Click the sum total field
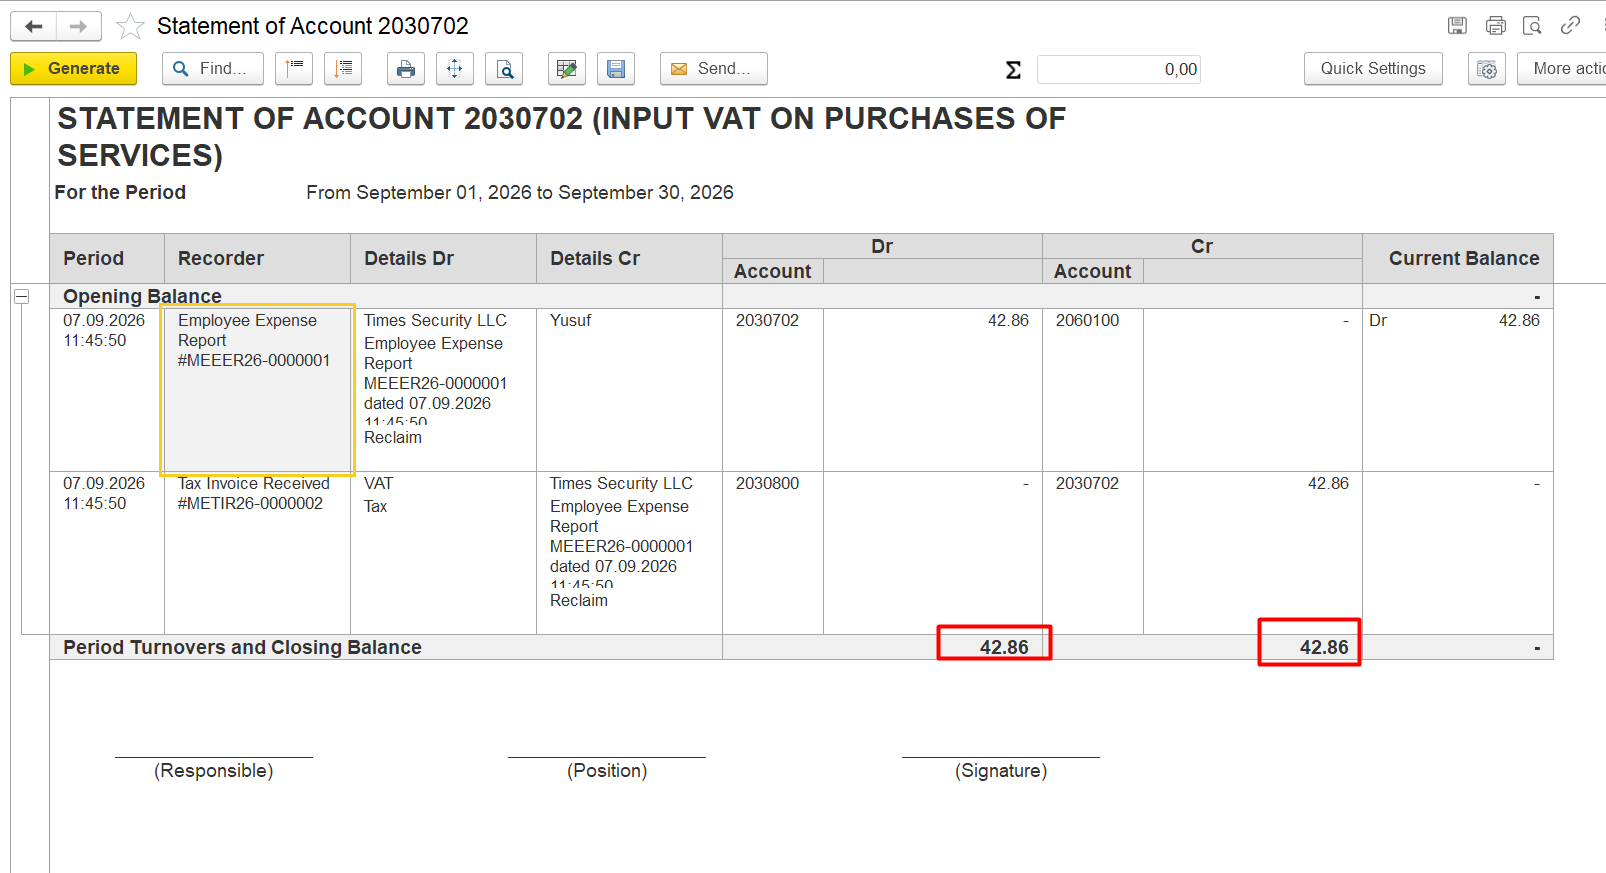This screenshot has height=873, width=1606. [x=1119, y=69]
